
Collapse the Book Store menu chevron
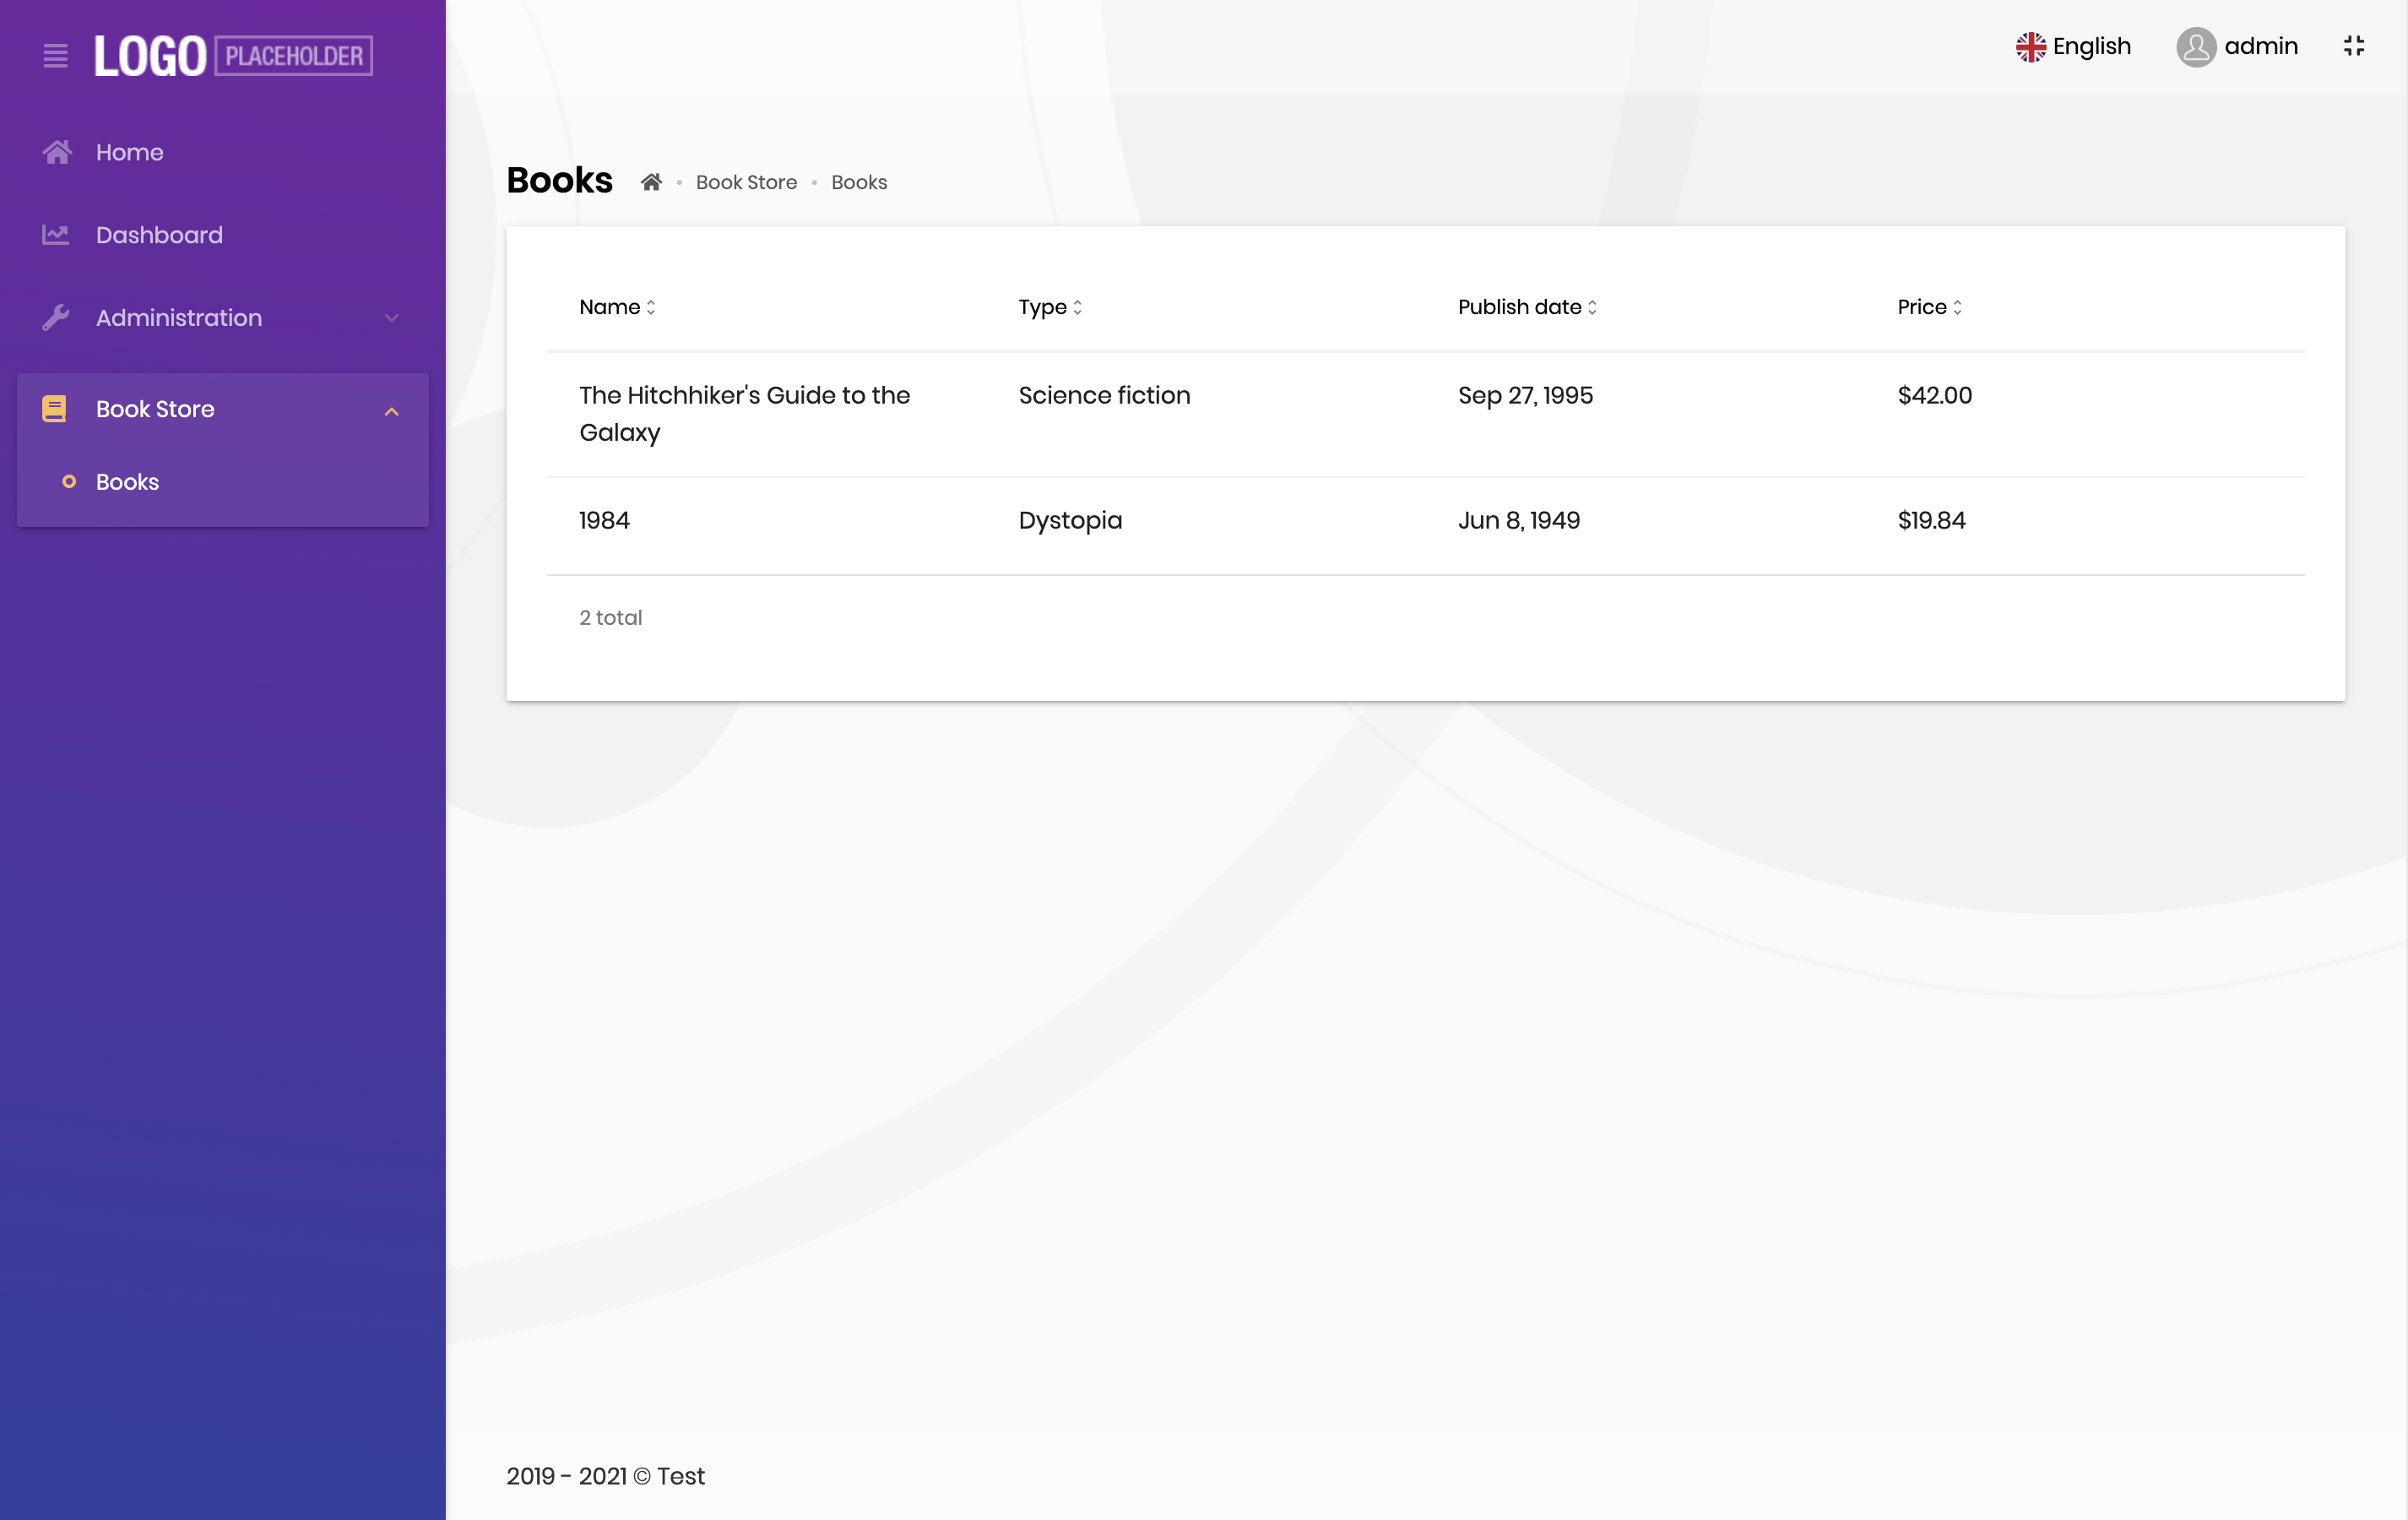pos(391,411)
